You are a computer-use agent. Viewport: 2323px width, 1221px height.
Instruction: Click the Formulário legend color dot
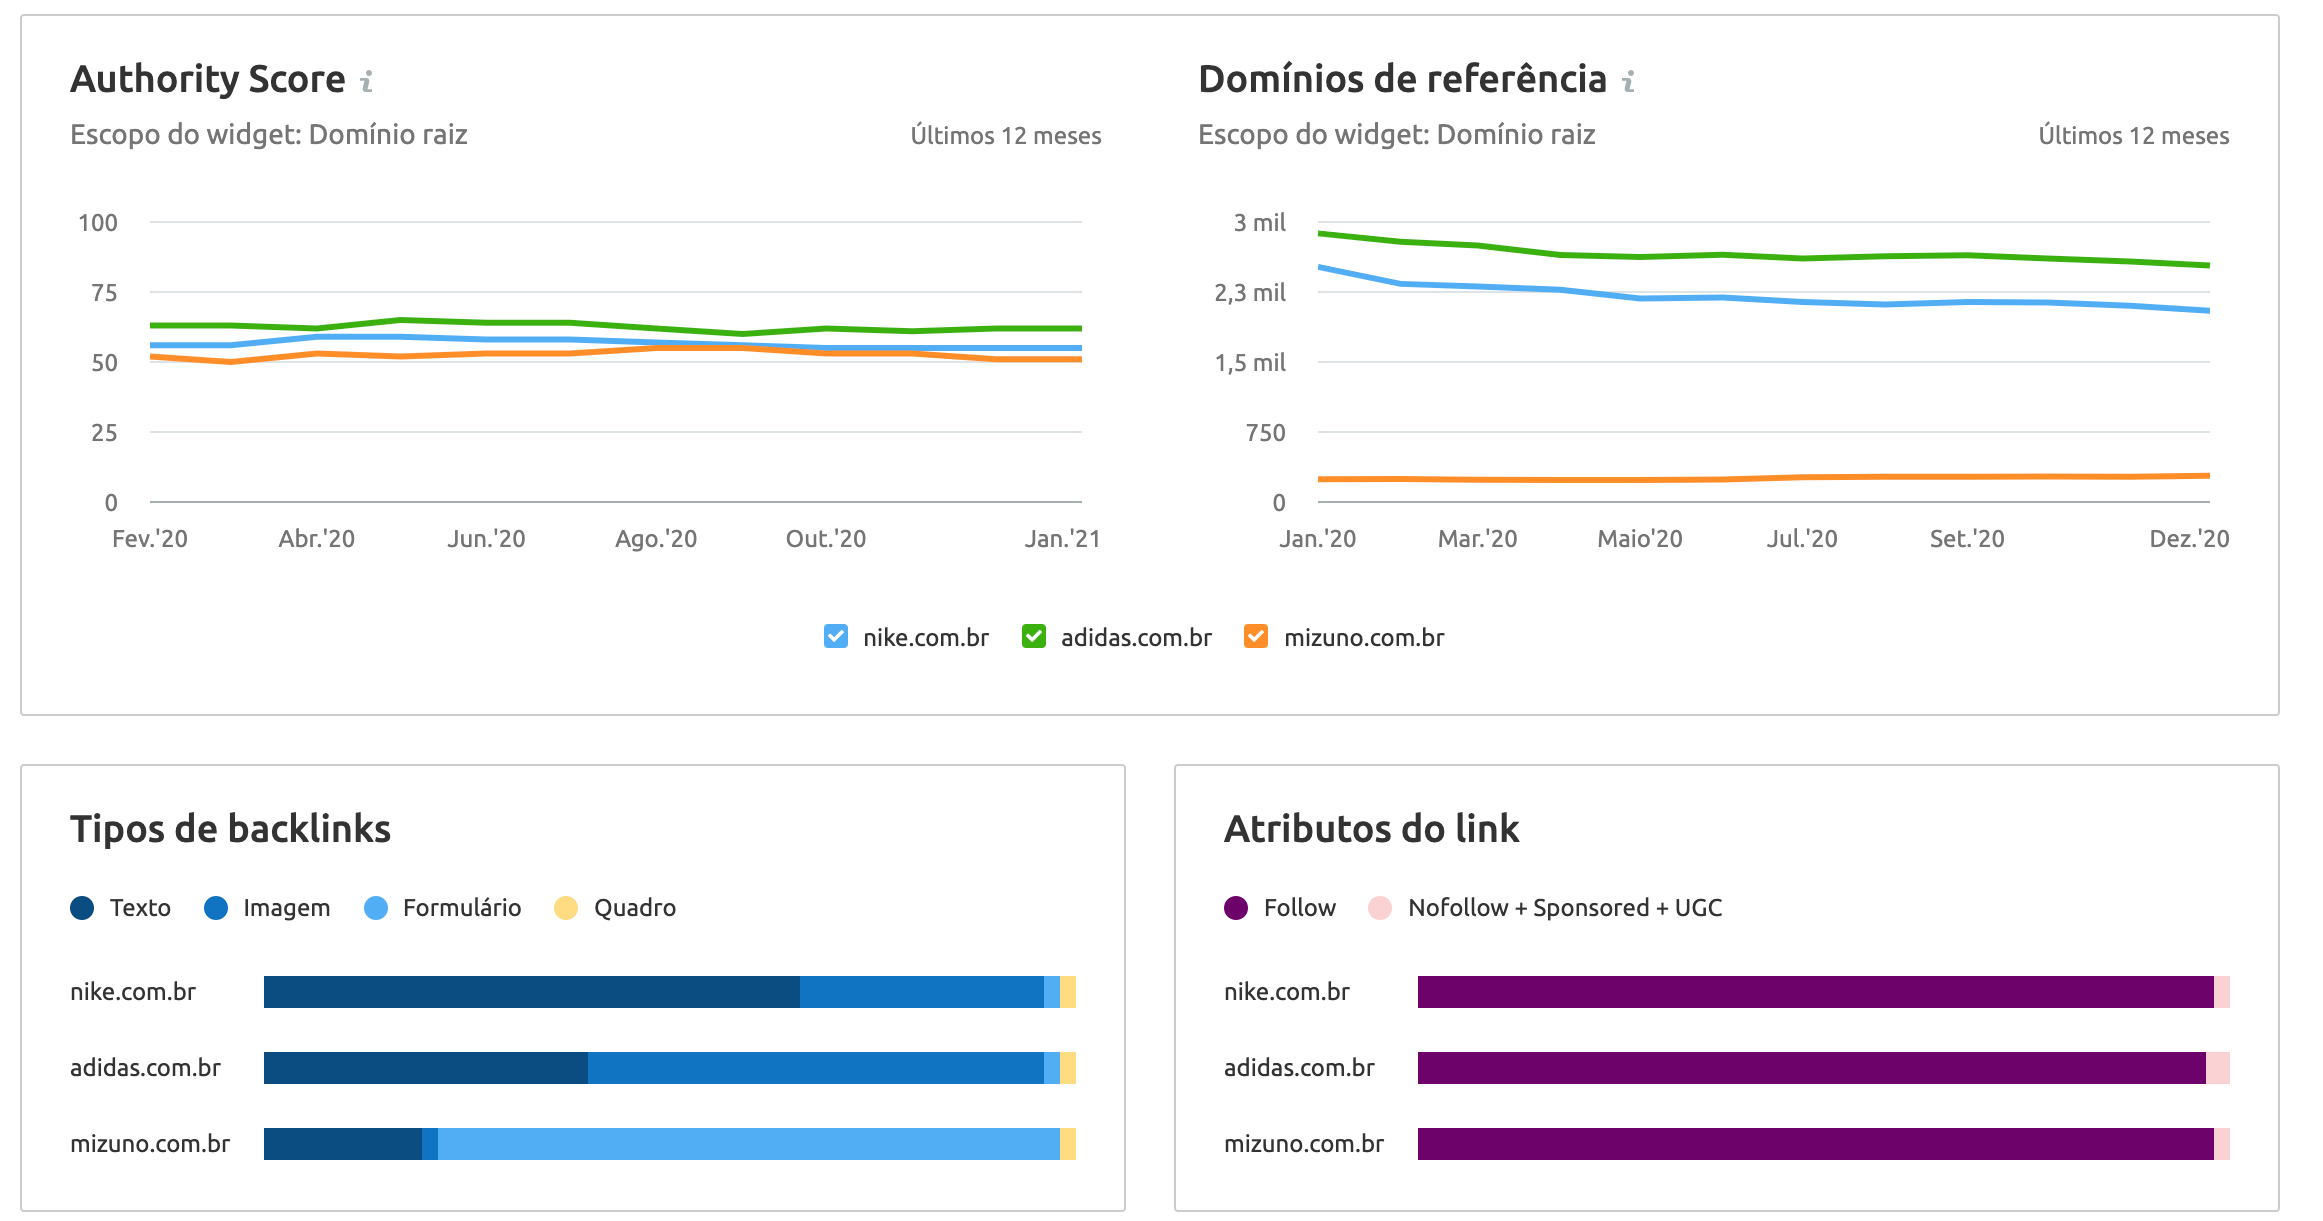[376, 908]
